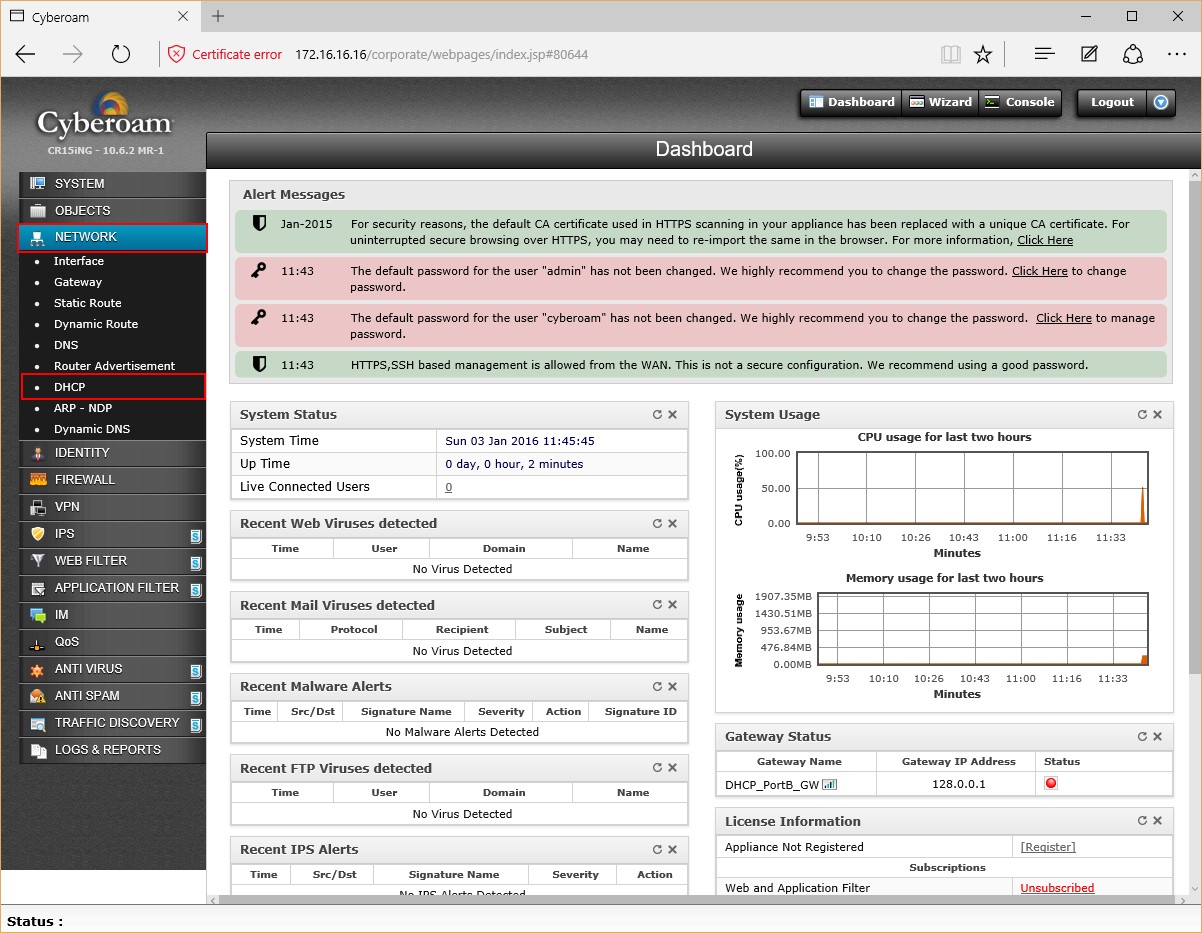Click the horizontal scrollbar at page bottom
Image resolution: width=1202 pixels, height=933 pixels.
click(695, 900)
